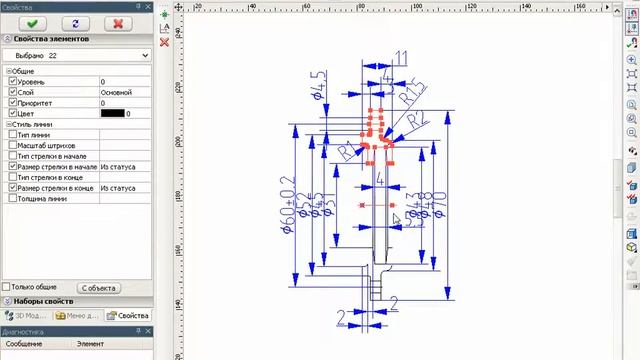This screenshot has width=640, height=360.
Task: Click the black Цвет color swatch
Action: (112, 113)
